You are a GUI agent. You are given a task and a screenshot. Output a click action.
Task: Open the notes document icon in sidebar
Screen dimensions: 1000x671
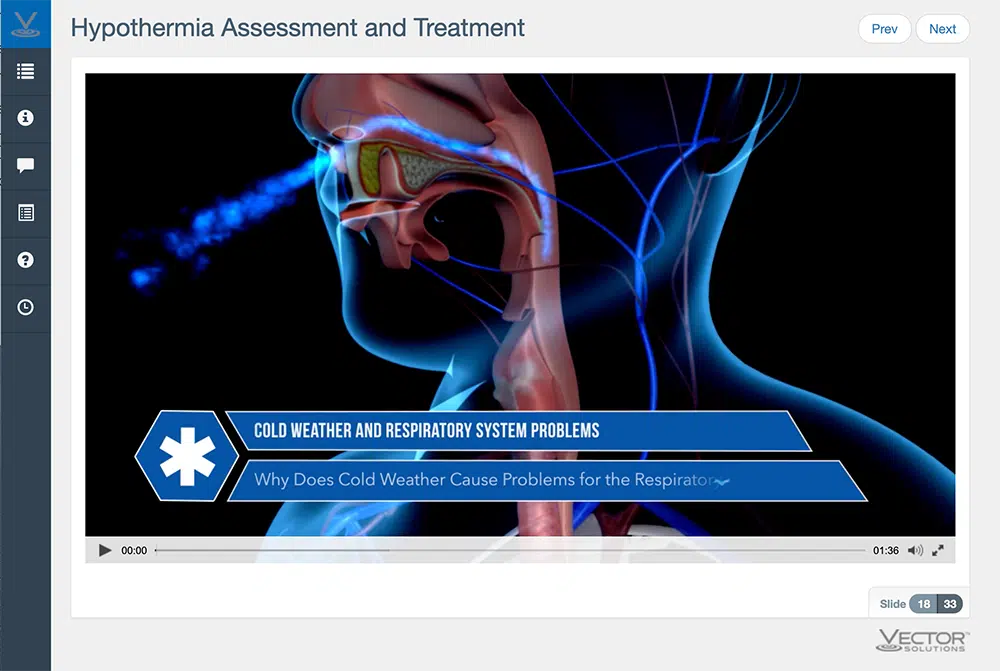[x=25, y=213]
